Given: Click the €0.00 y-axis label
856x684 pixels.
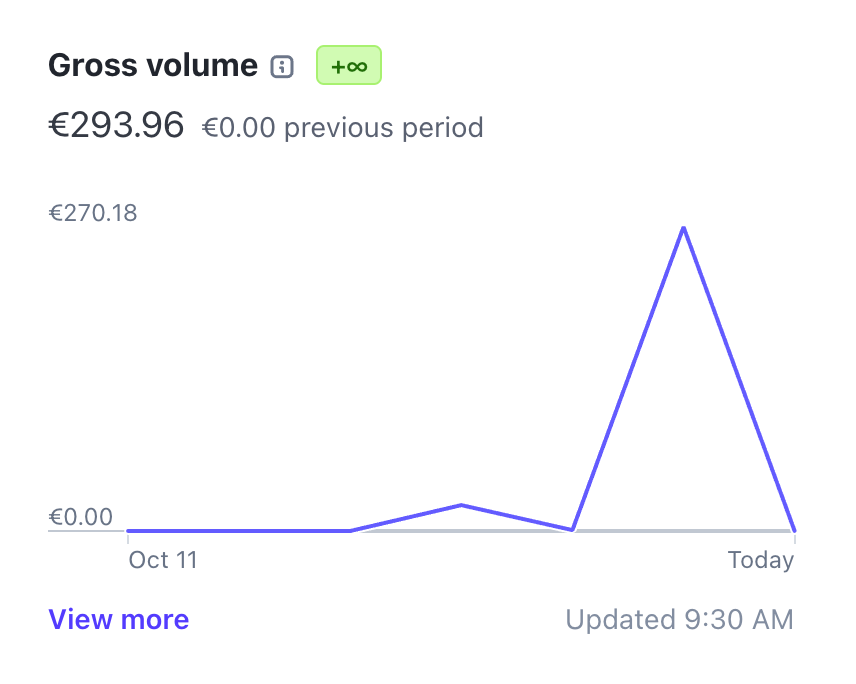Looking at the screenshot, I should click(x=81, y=517).
